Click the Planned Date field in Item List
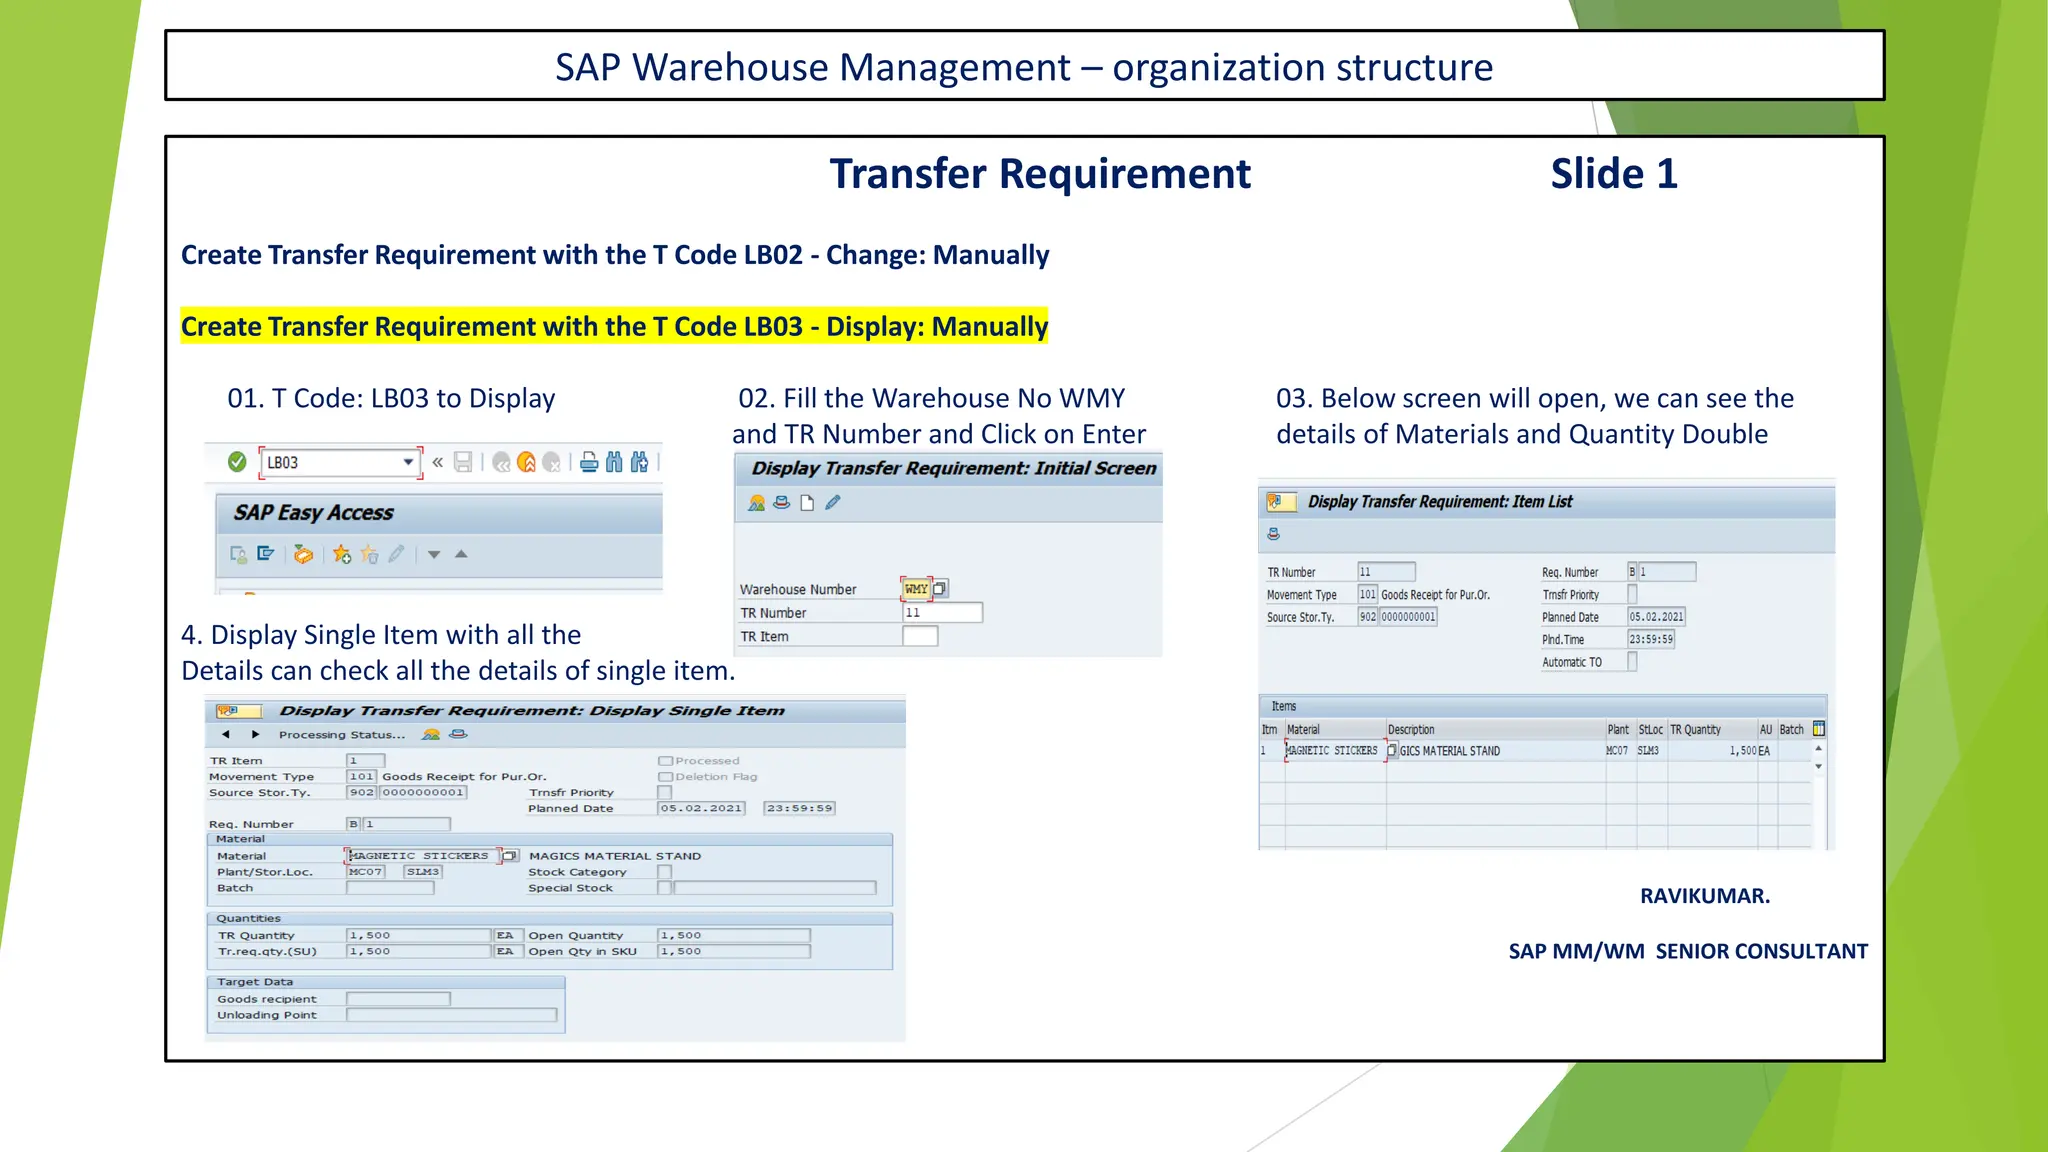This screenshot has width=2048, height=1152. click(x=1656, y=617)
